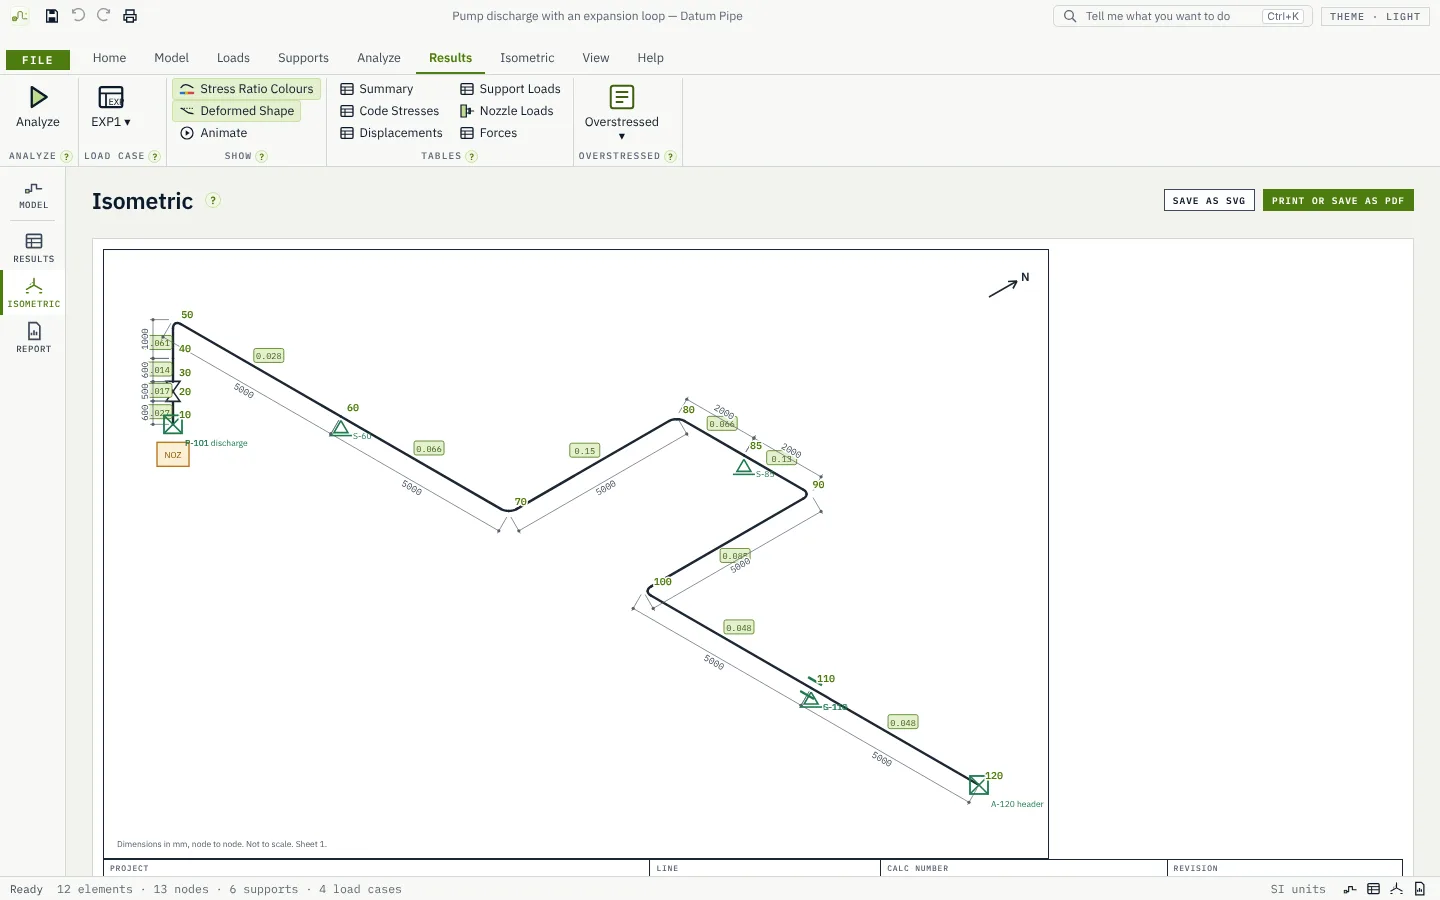Expand the Overstressed dropdown
The image size is (1440, 900).
622,112
